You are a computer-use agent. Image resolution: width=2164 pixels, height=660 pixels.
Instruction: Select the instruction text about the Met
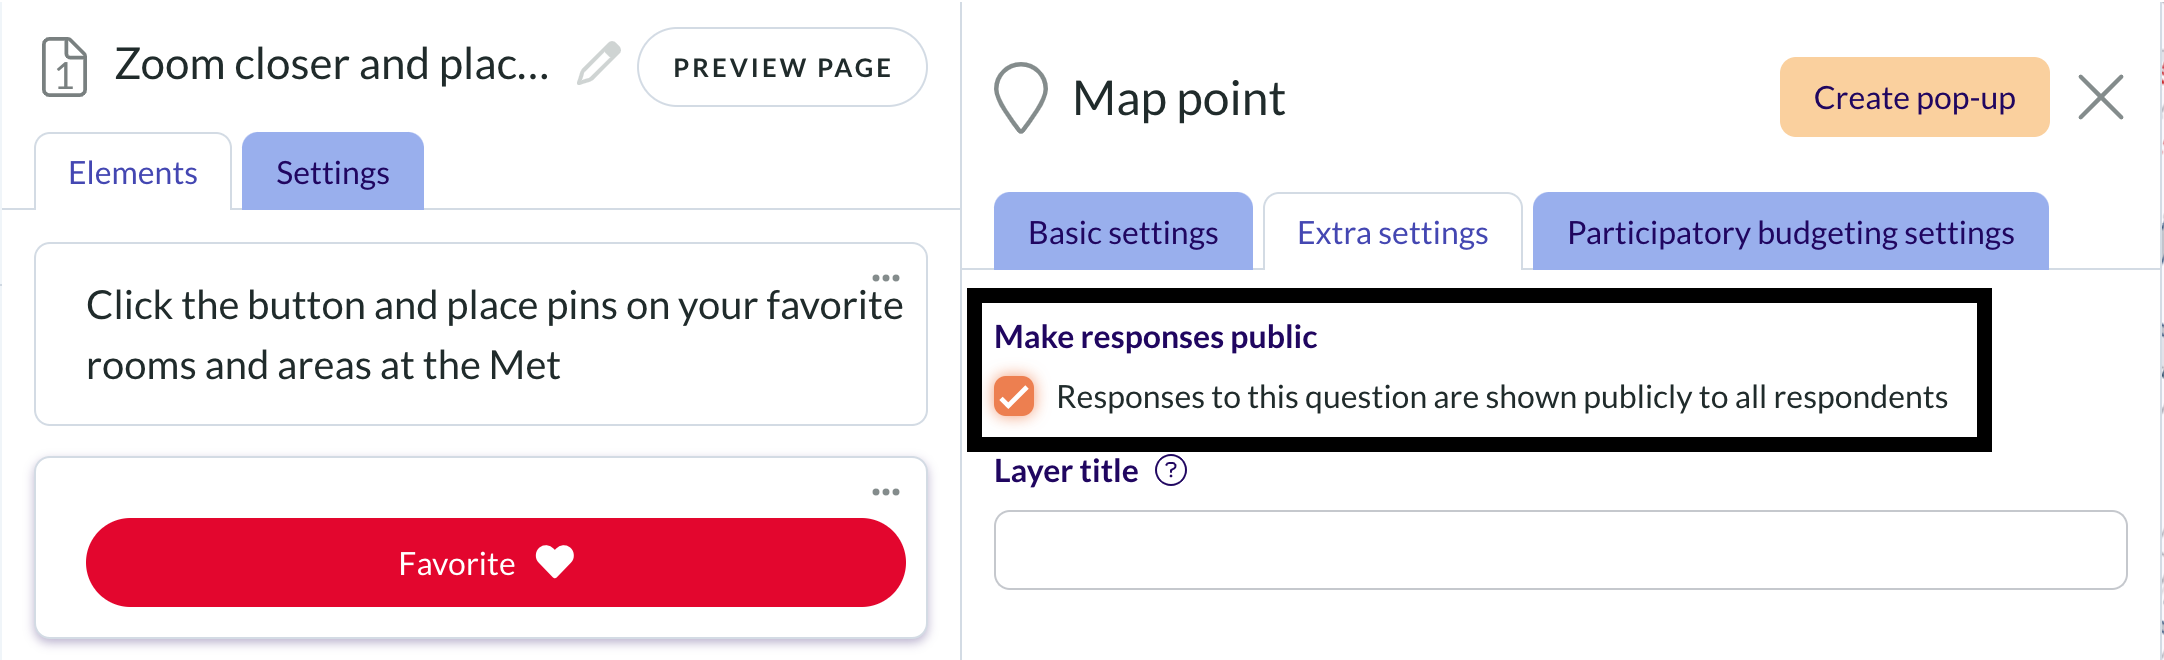[x=495, y=335]
